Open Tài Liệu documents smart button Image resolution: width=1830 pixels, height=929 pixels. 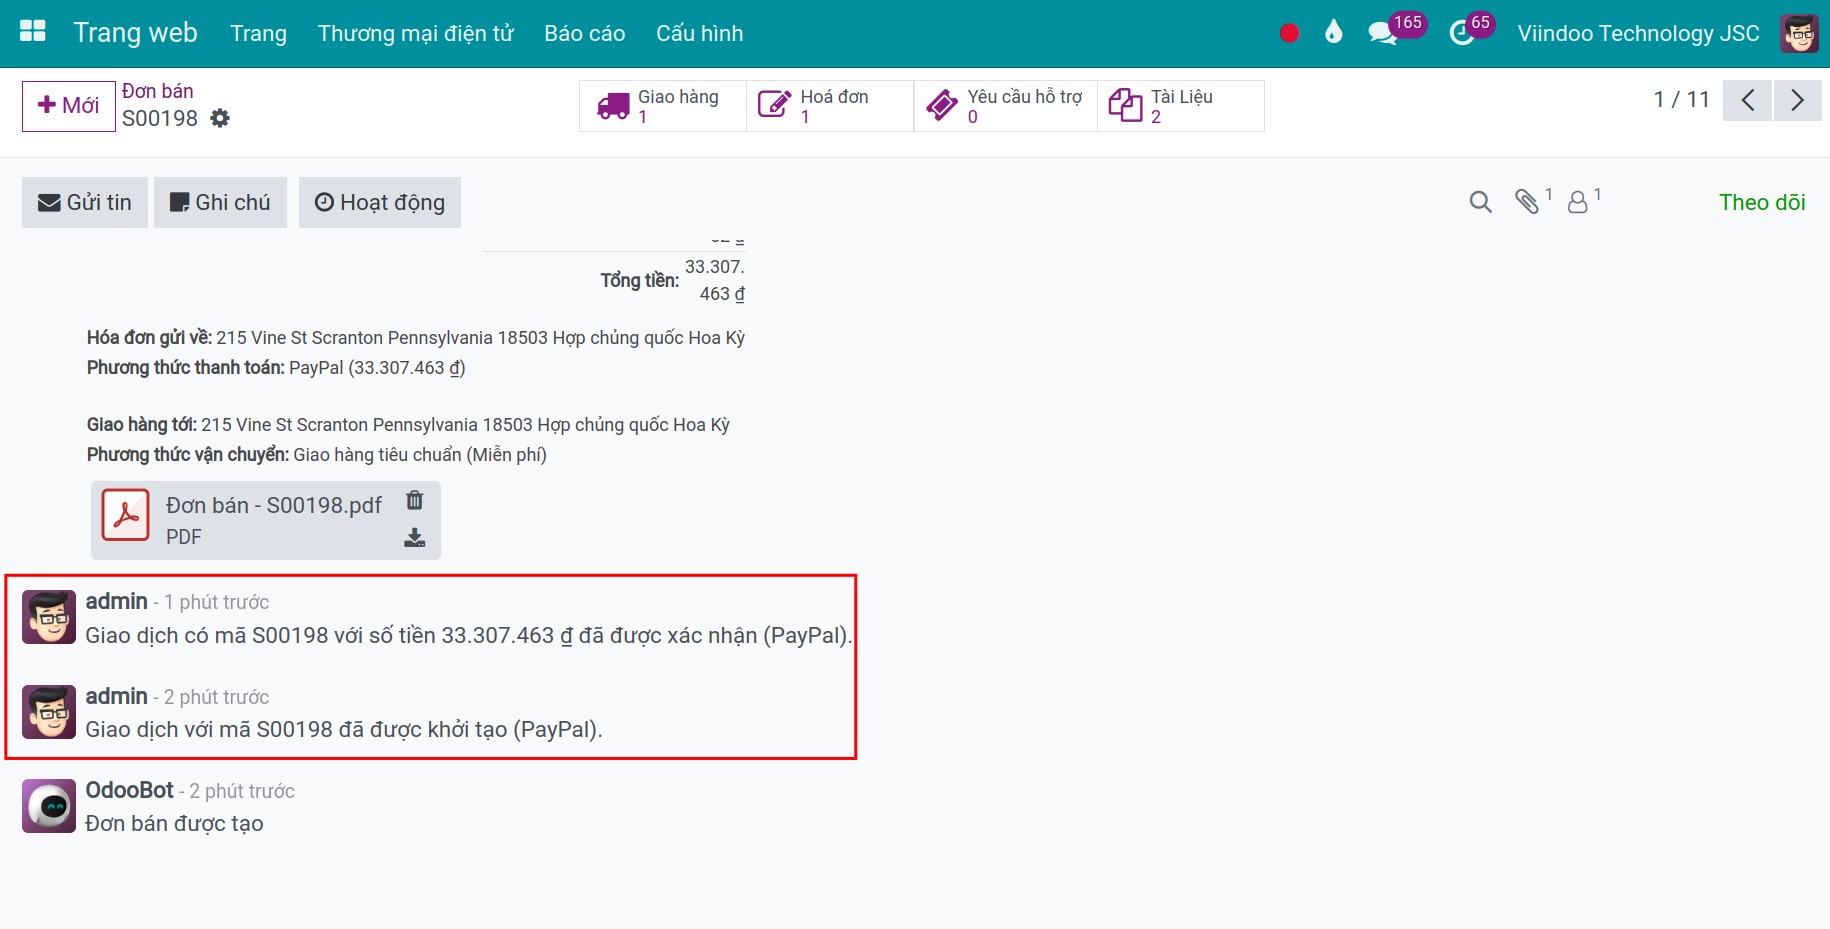(1181, 106)
